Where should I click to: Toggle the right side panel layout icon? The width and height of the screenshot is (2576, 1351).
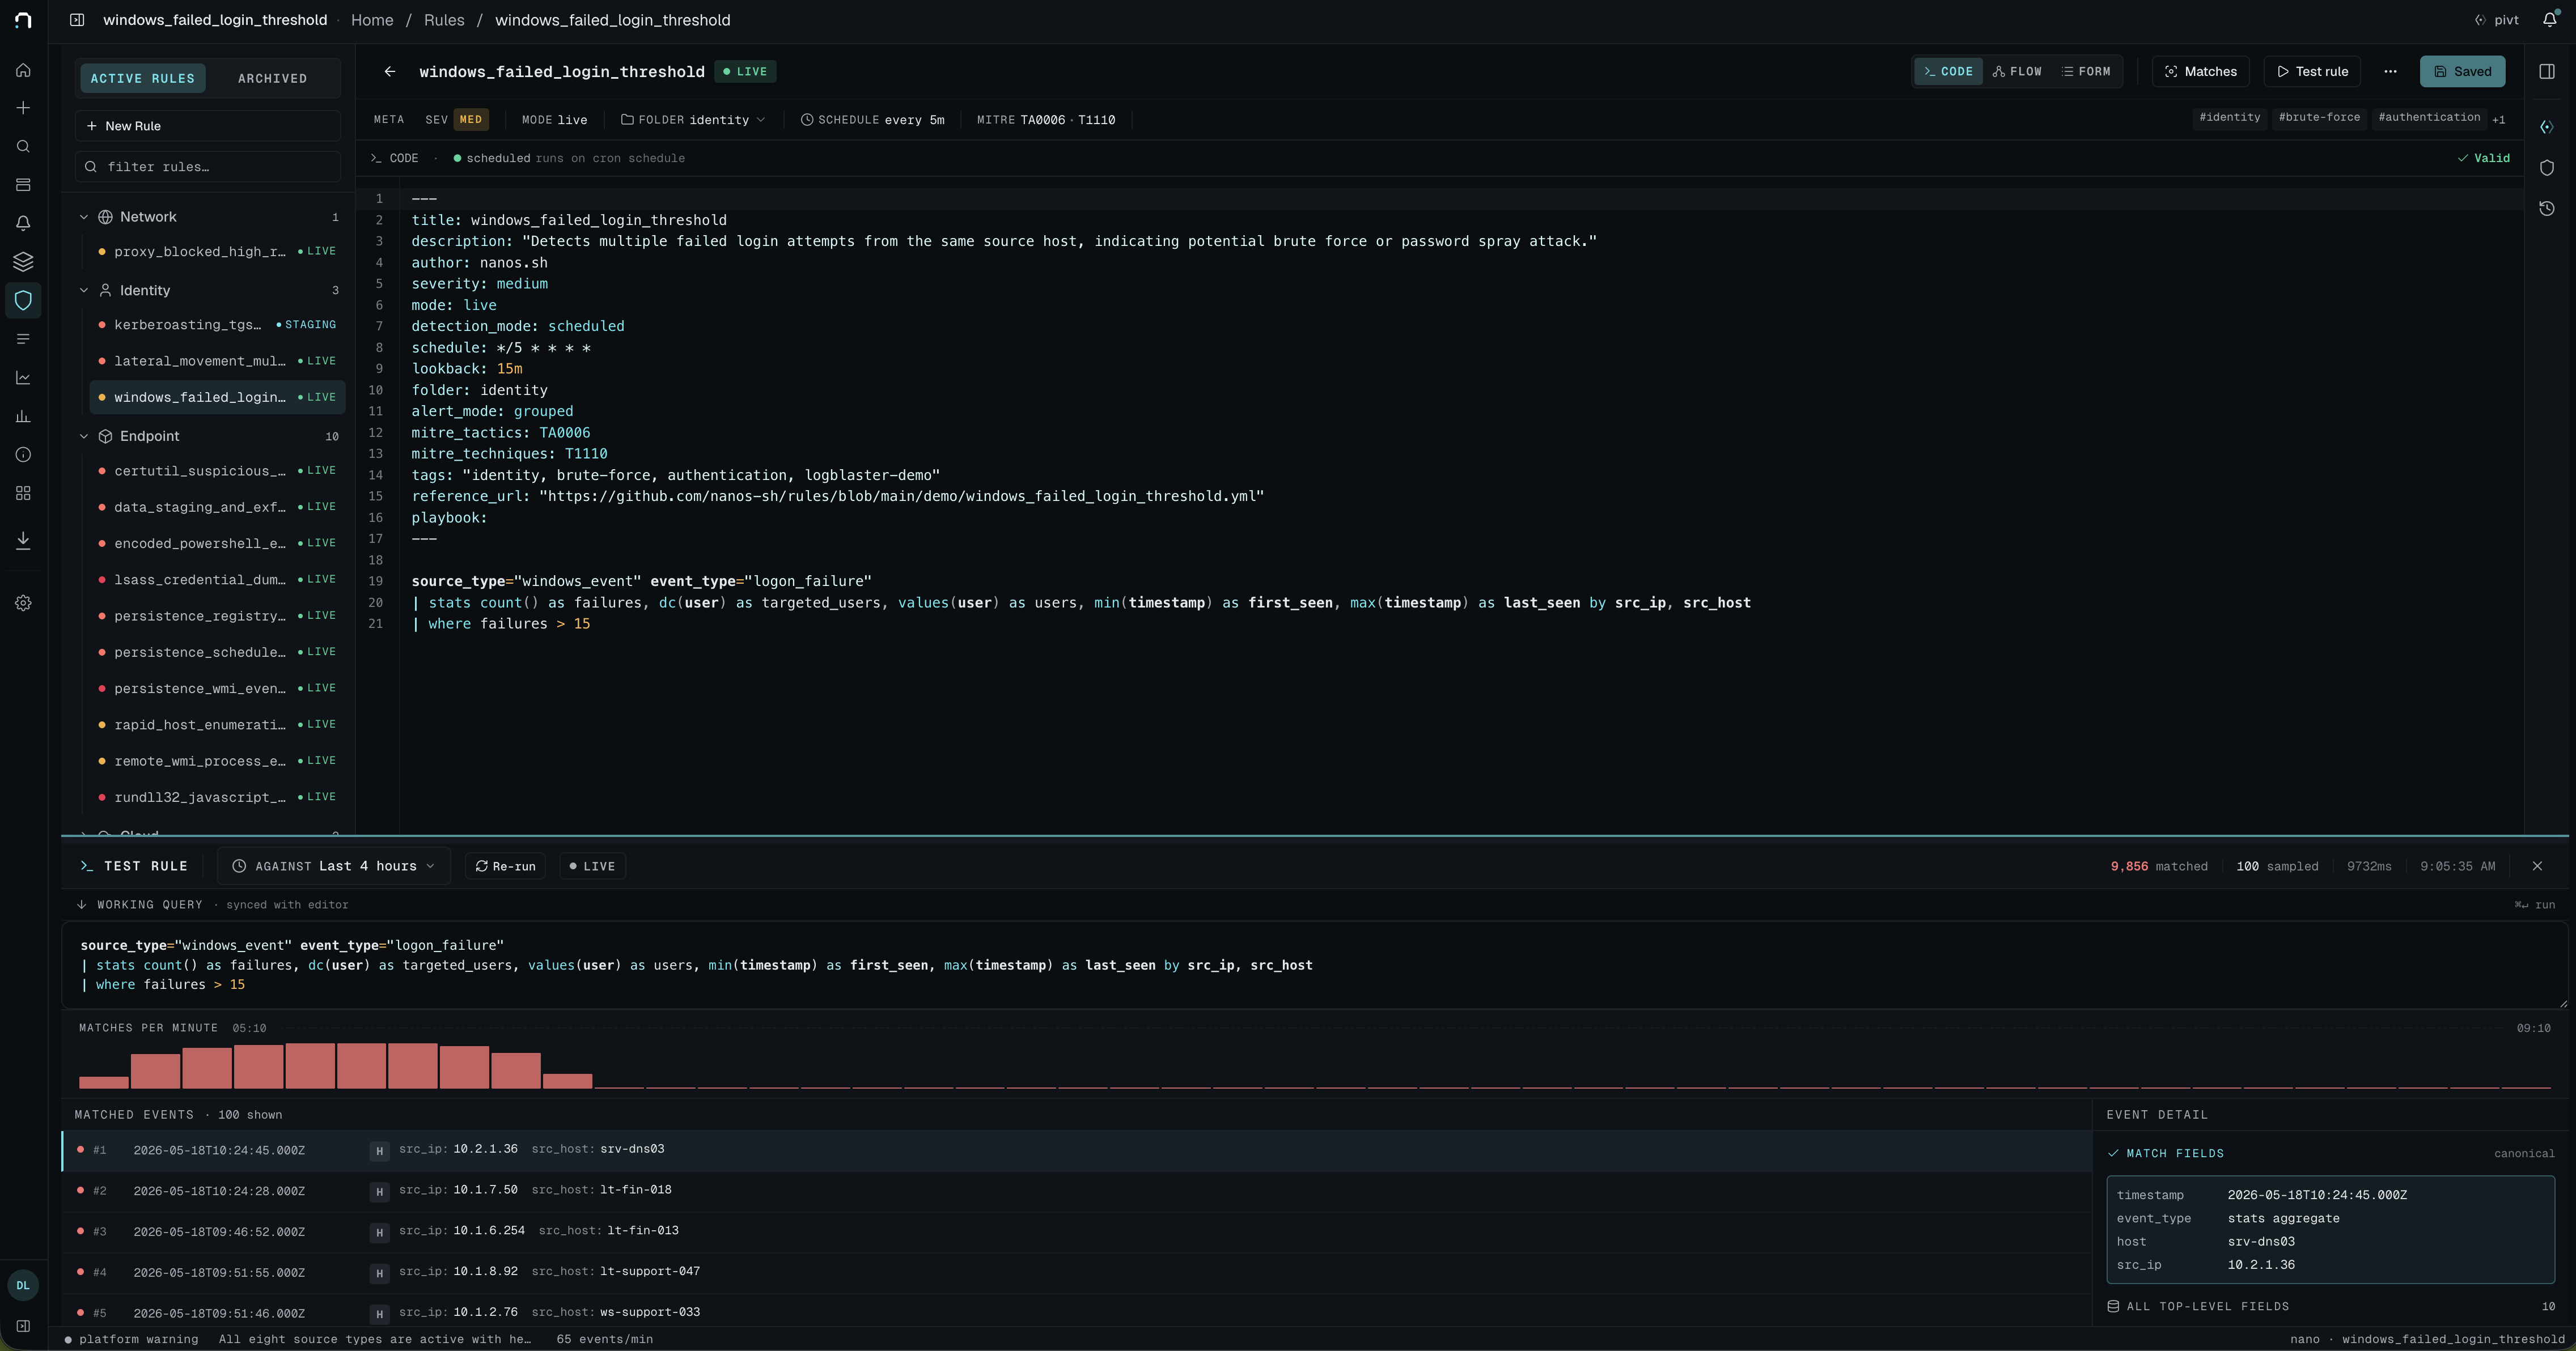tap(2547, 72)
